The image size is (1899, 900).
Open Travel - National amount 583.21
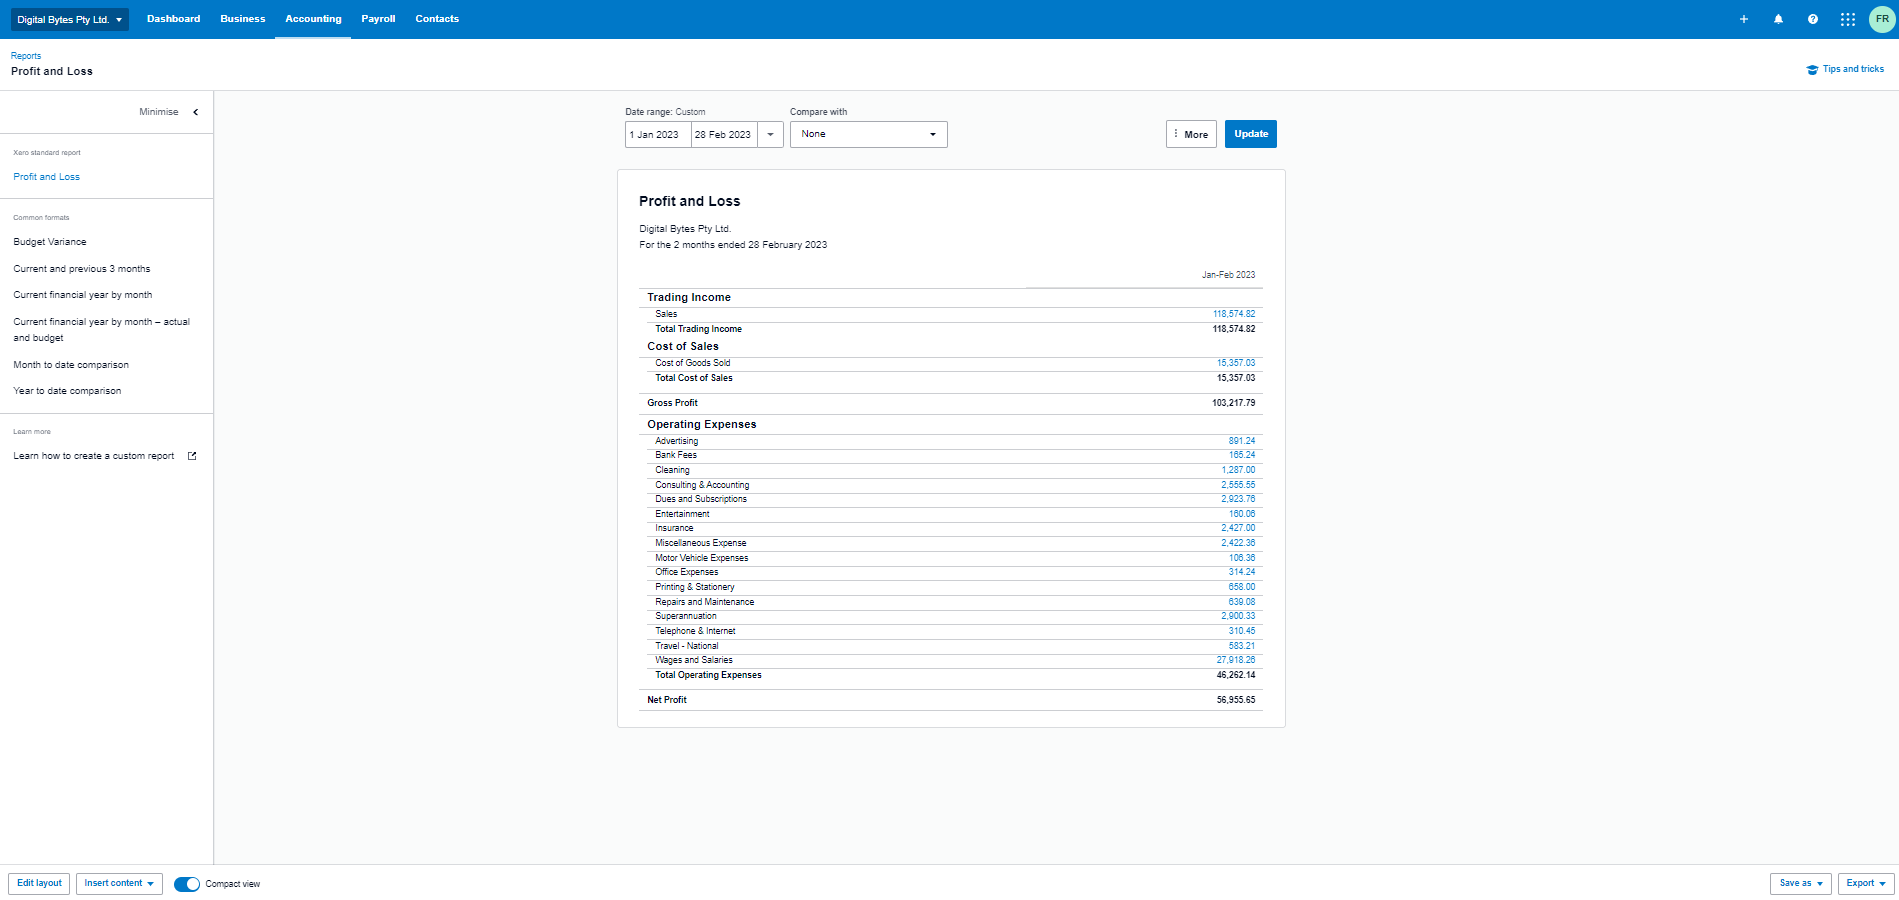point(1242,646)
